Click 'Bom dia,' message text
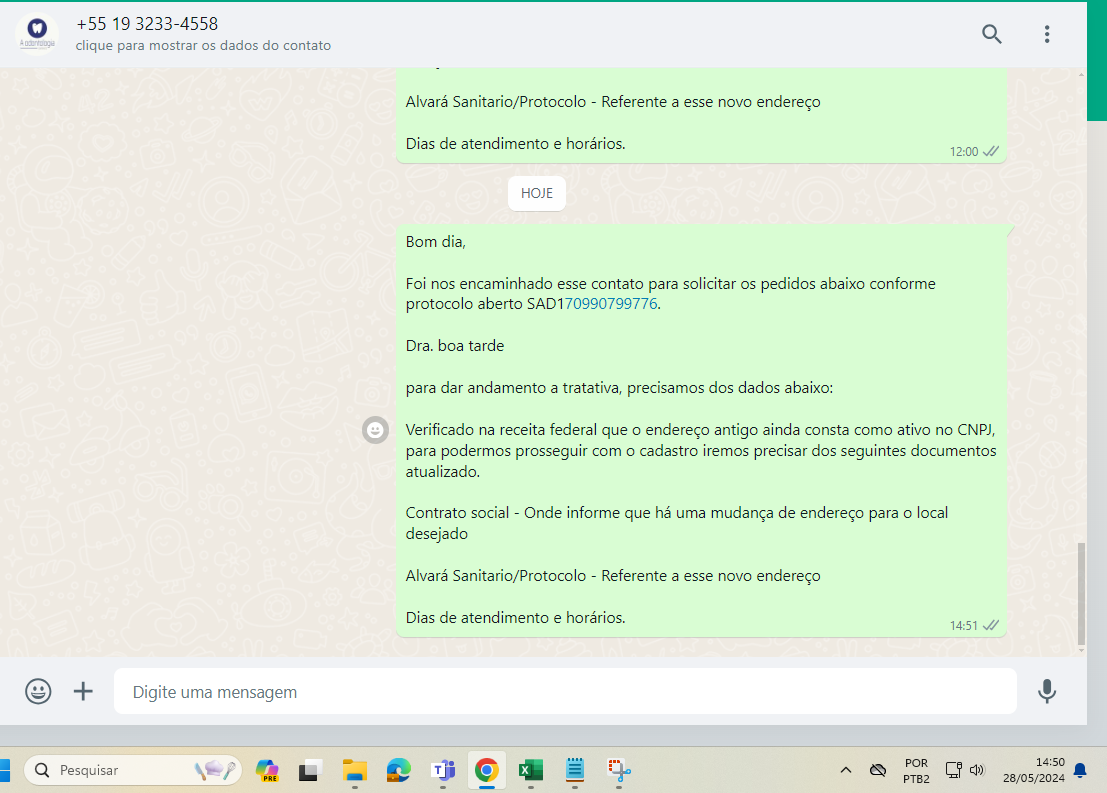Viewport: 1107px width, 793px height. [x=436, y=242]
